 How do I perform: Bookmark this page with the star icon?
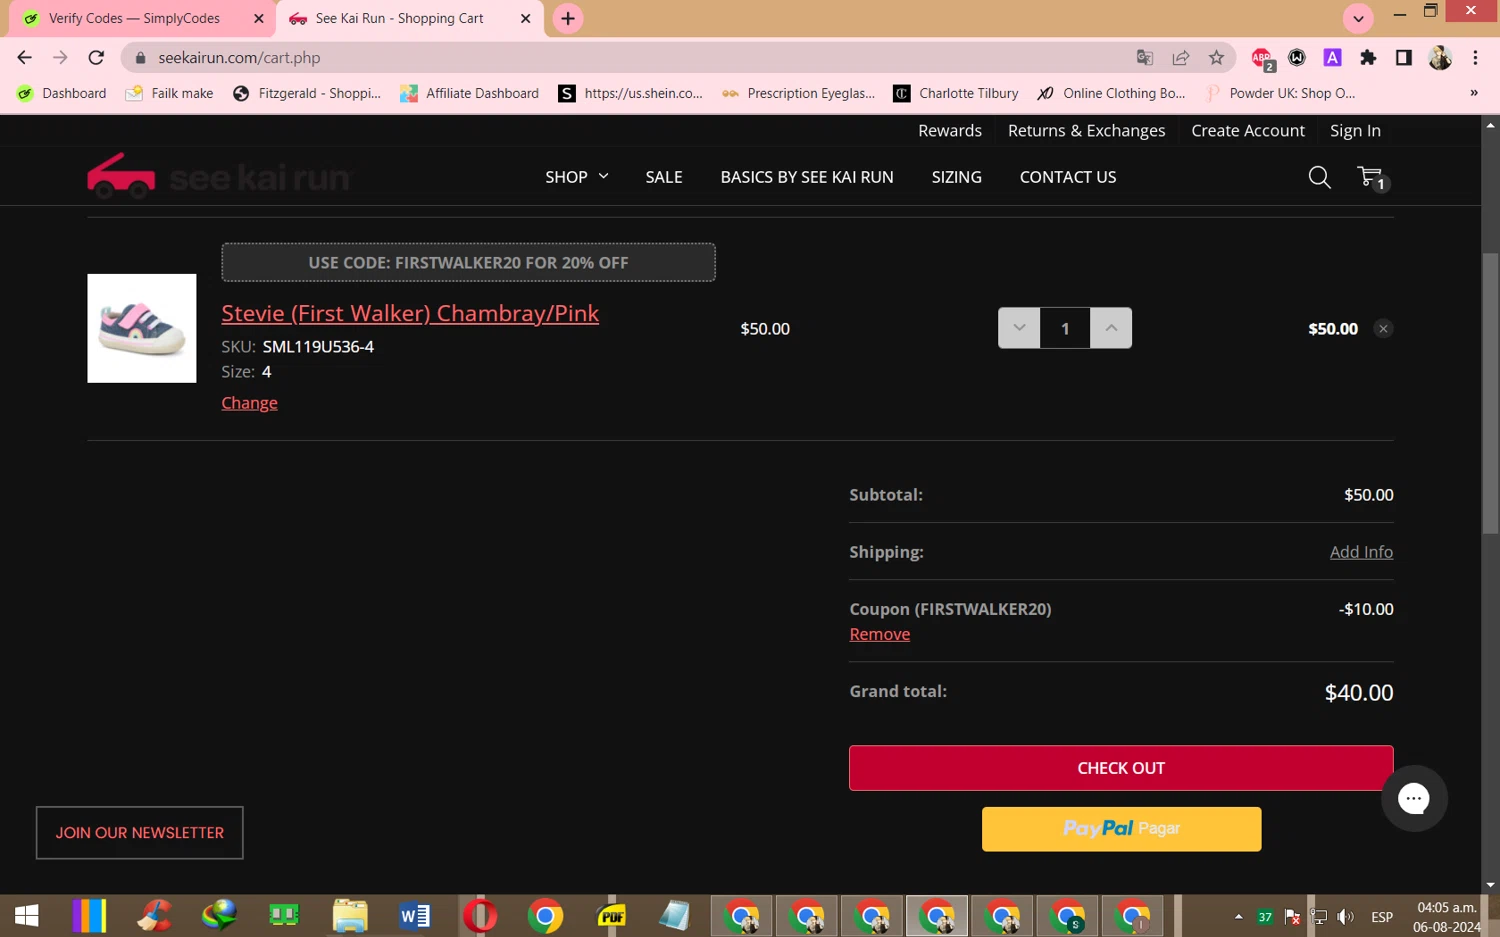point(1216,58)
